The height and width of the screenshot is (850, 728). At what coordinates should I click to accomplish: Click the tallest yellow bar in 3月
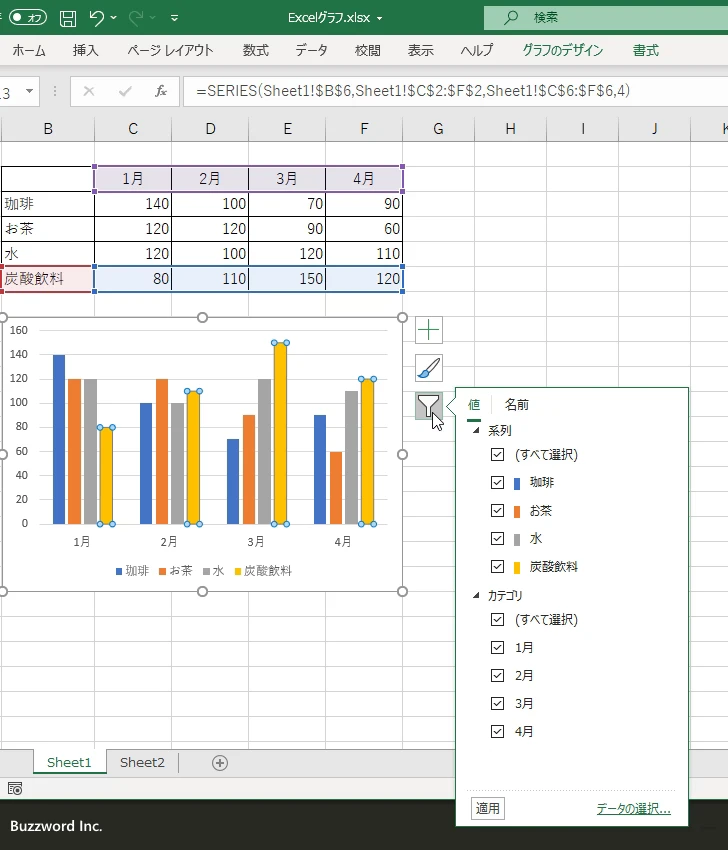click(x=280, y=433)
